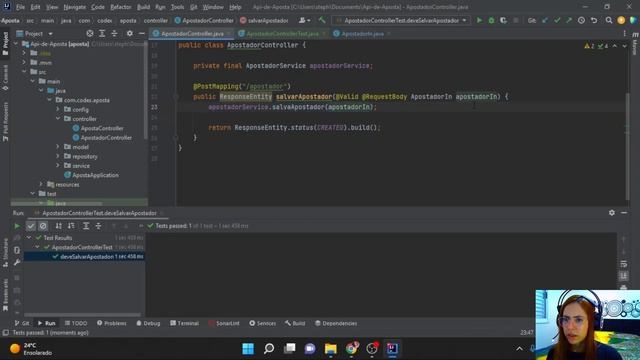Click IntelliJ IDEA icon in taskbar
The width and height of the screenshot is (640, 360).
[x=392, y=349]
